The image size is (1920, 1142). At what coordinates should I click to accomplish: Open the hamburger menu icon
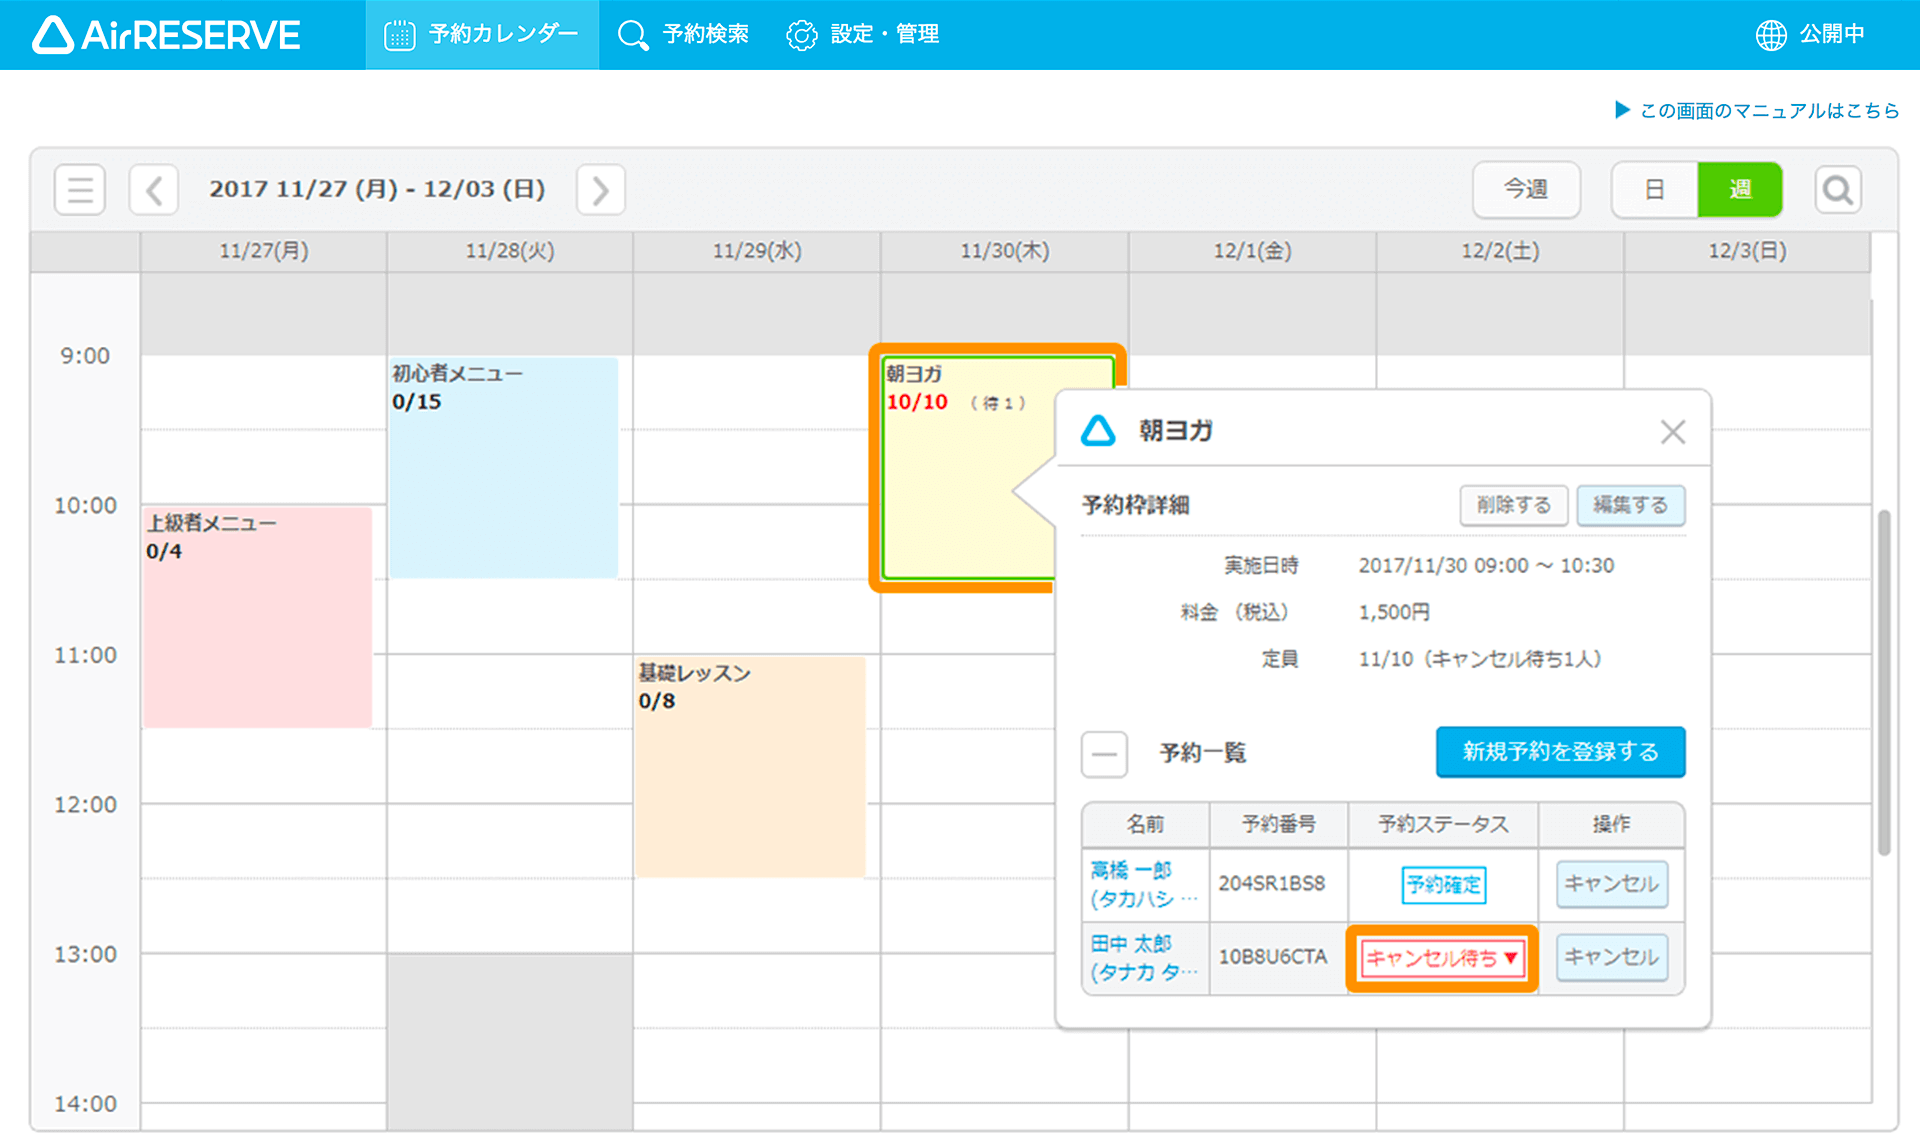point(80,189)
